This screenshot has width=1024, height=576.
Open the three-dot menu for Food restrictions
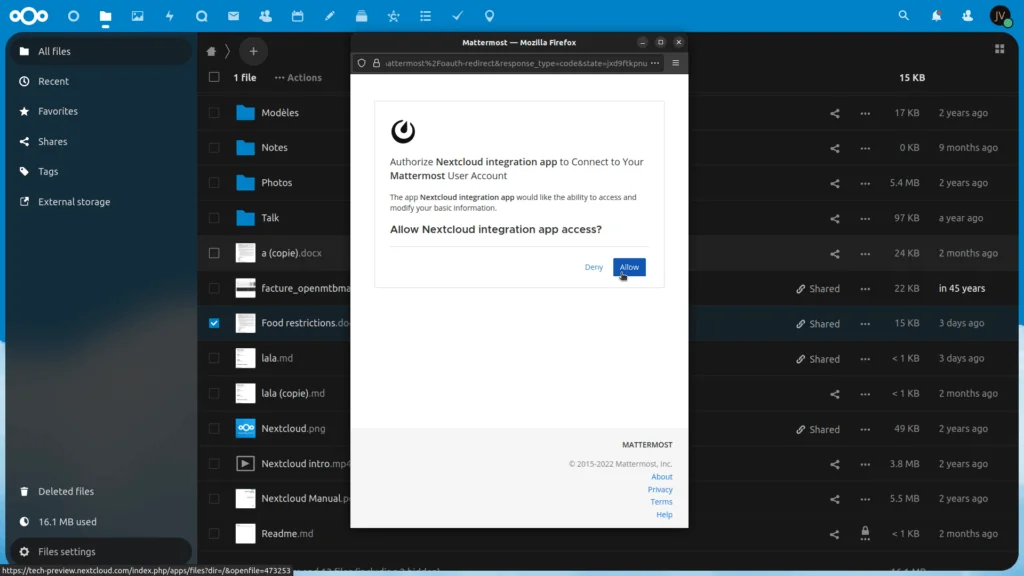pyautogui.click(x=865, y=324)
